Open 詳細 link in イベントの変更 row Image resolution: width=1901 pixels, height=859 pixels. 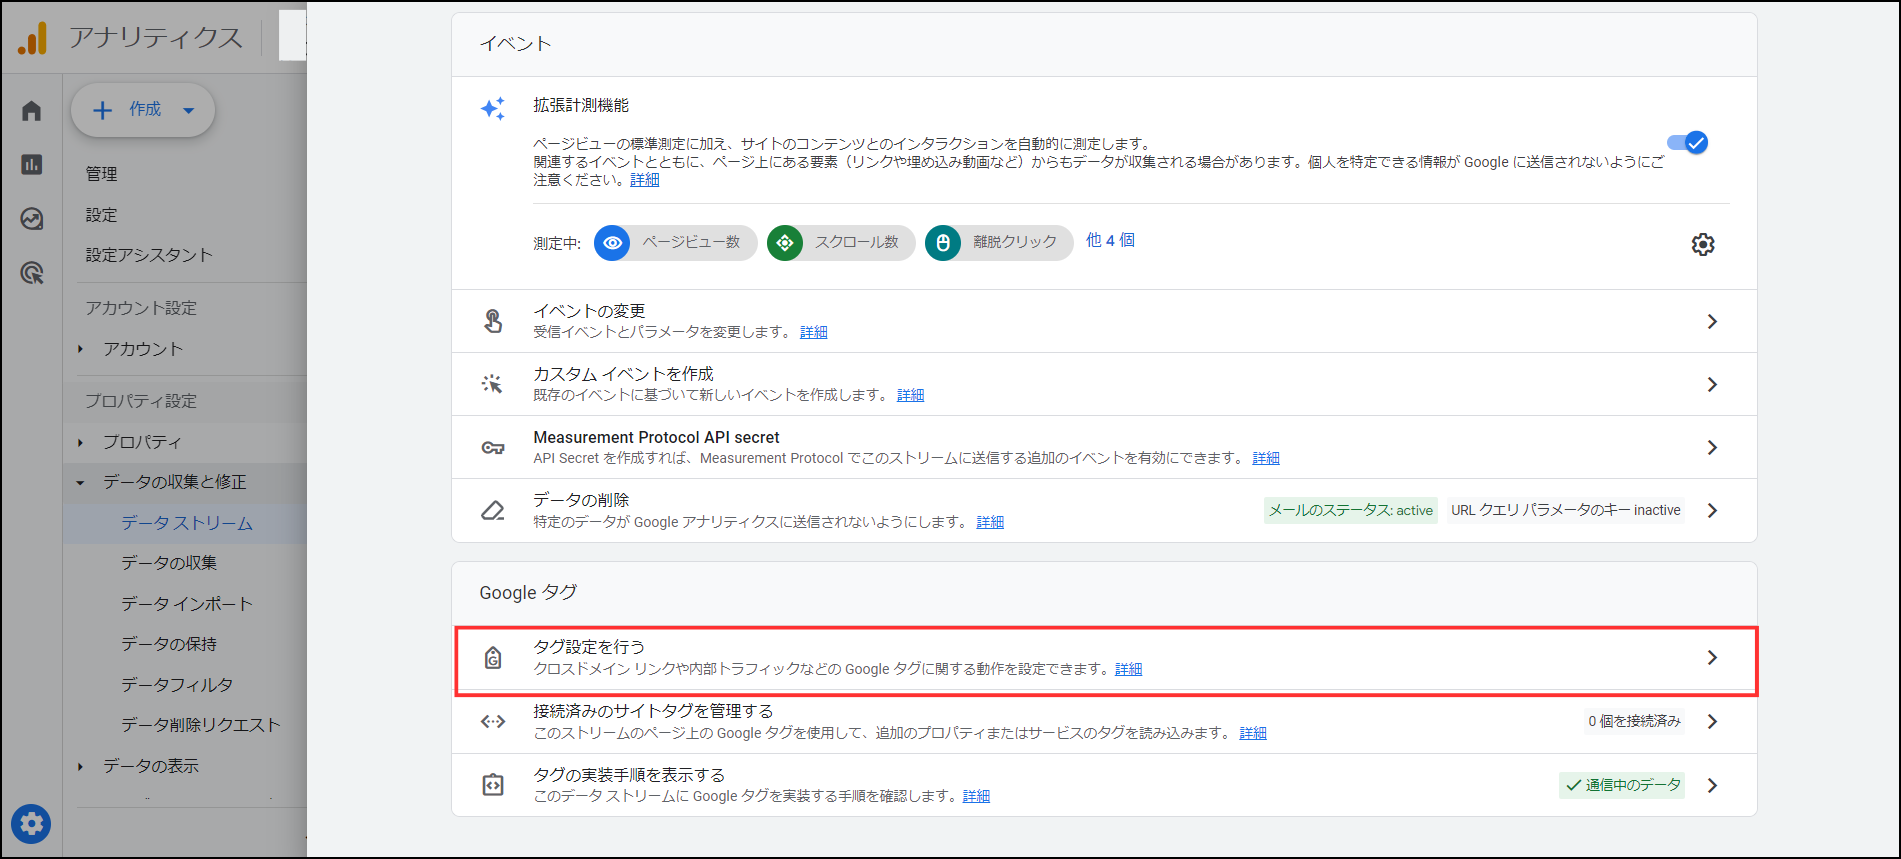click(814, 332)
